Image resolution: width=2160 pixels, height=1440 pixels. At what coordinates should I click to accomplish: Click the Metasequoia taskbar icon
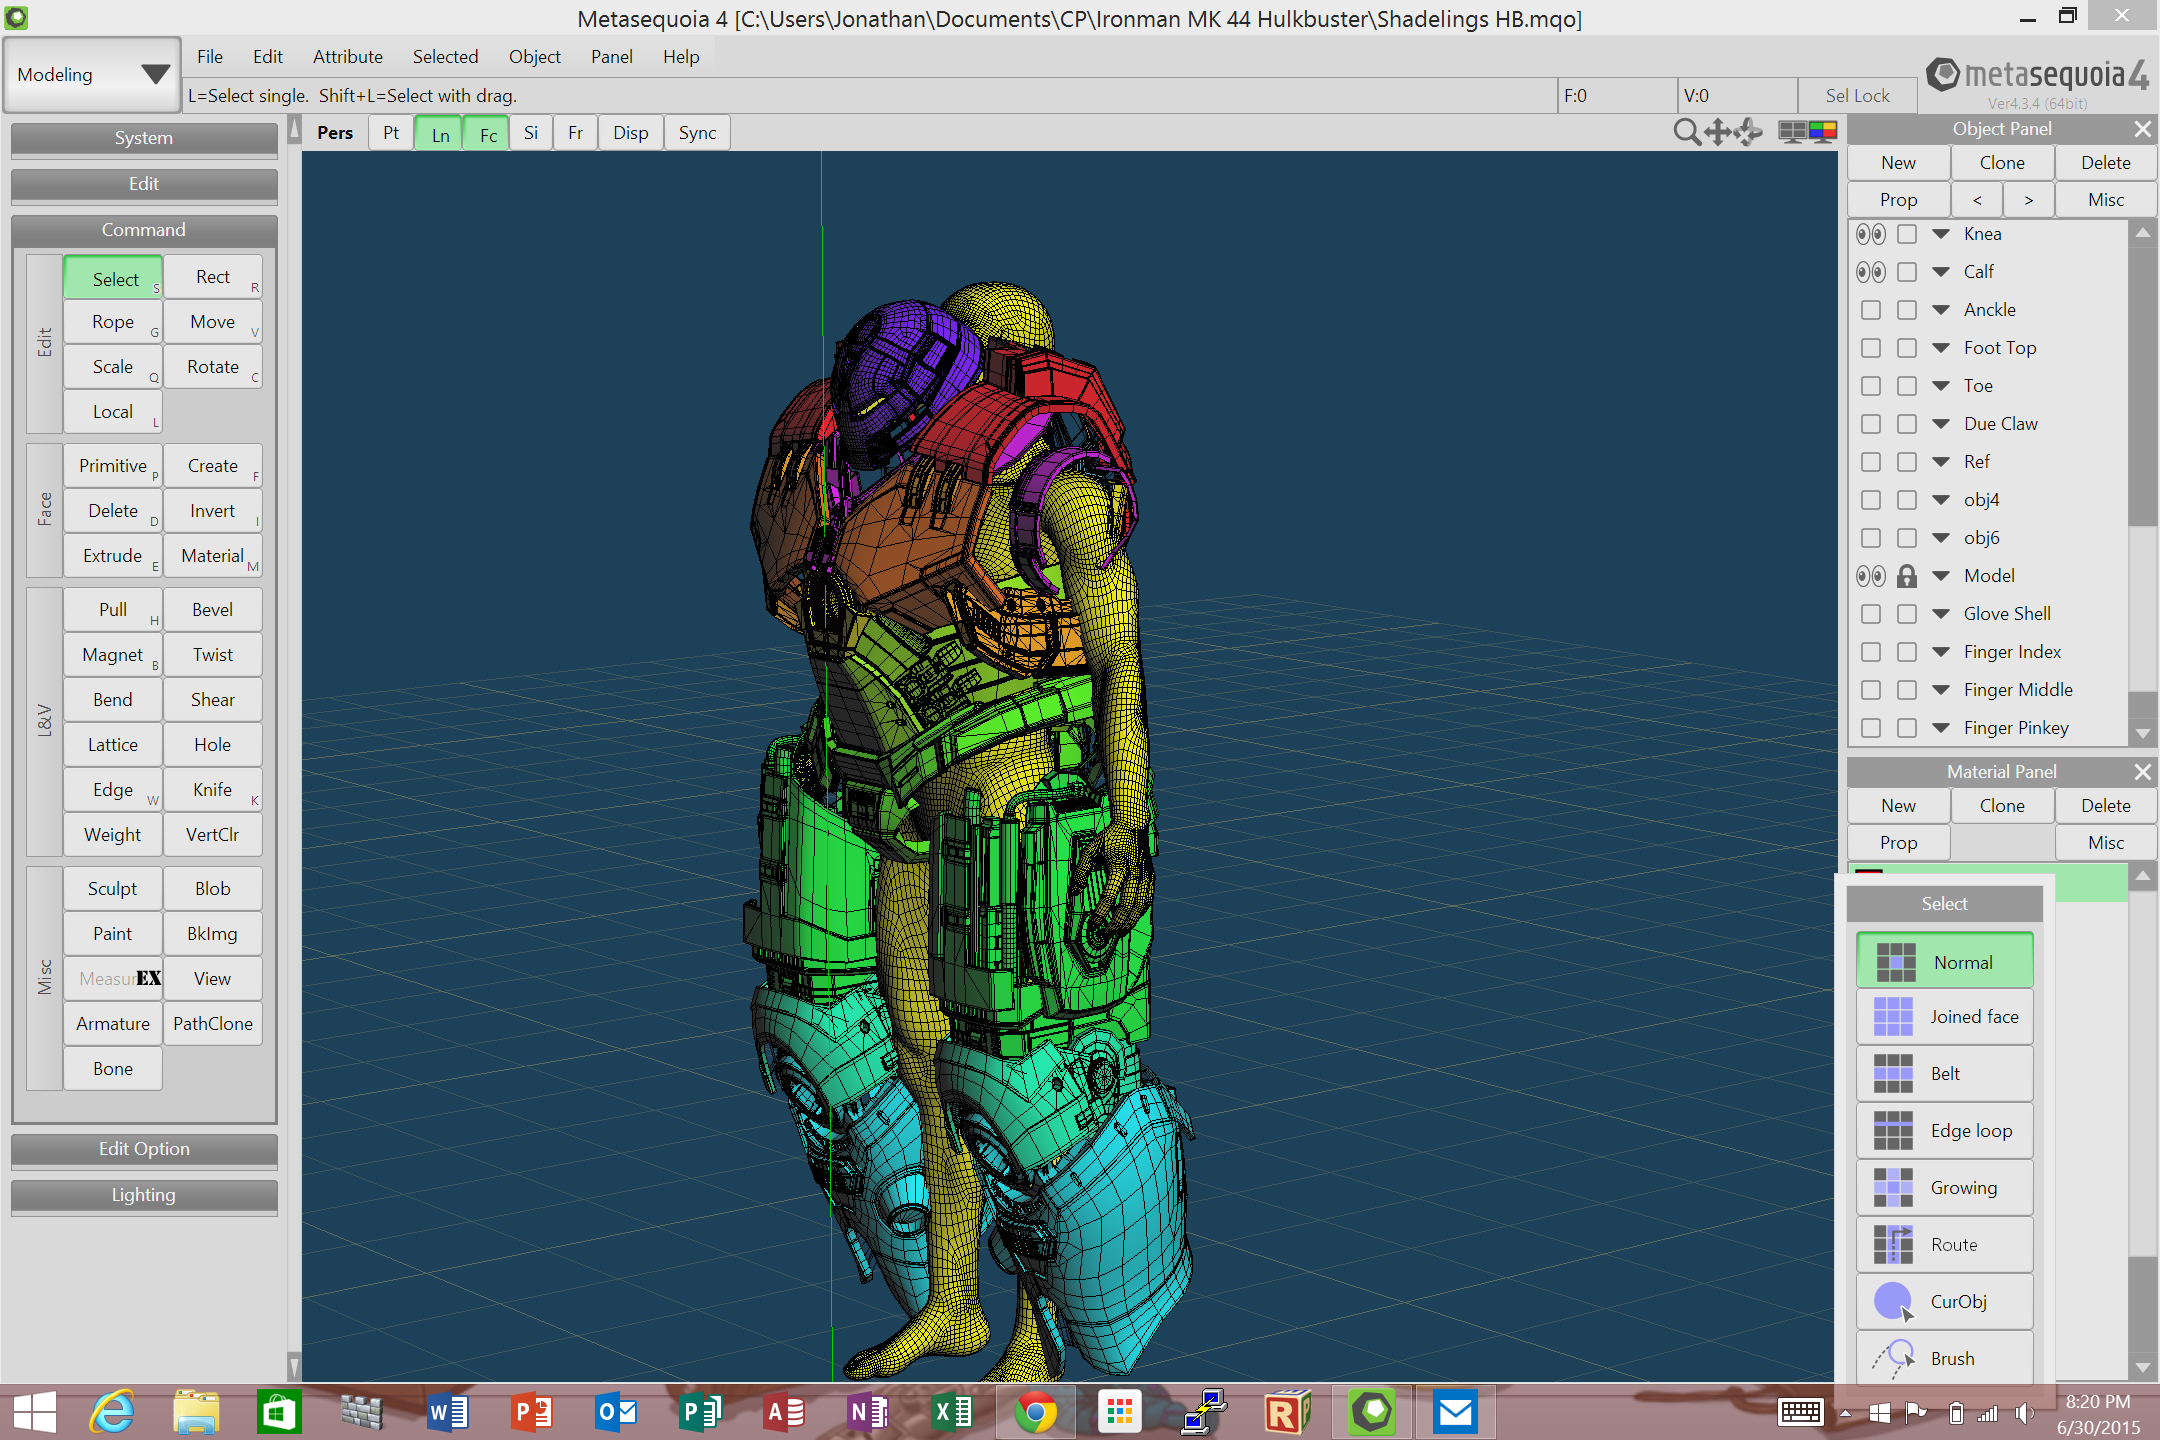(x=1372, y=1412)
